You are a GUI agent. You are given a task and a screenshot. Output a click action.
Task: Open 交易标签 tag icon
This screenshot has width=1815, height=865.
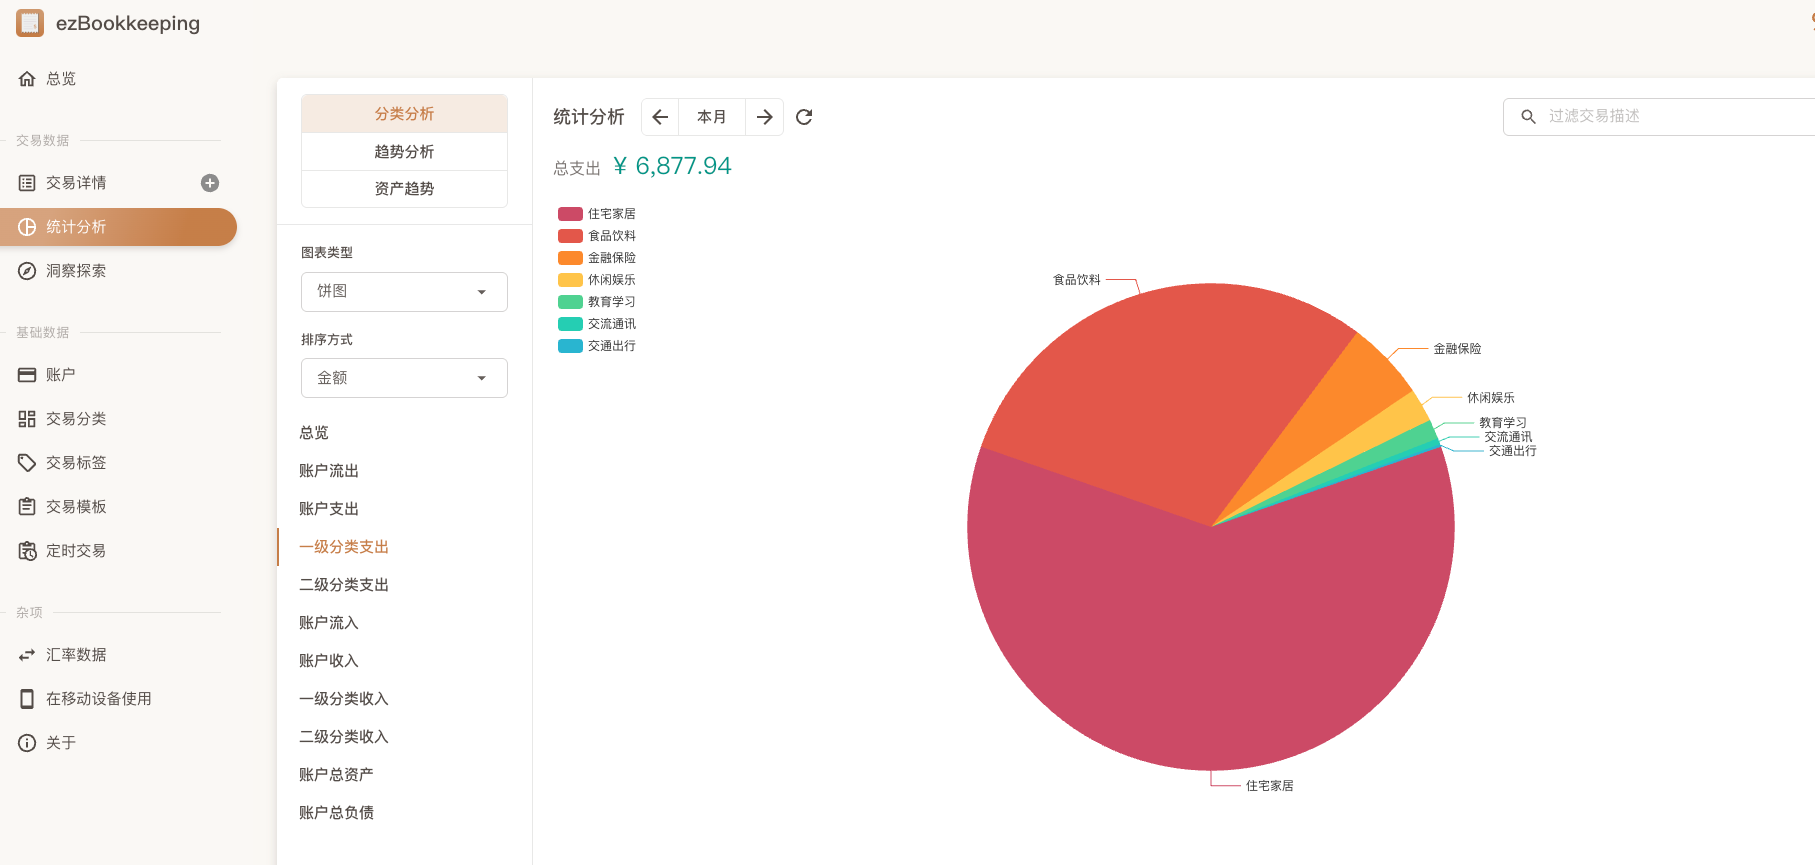click(27, 463)
